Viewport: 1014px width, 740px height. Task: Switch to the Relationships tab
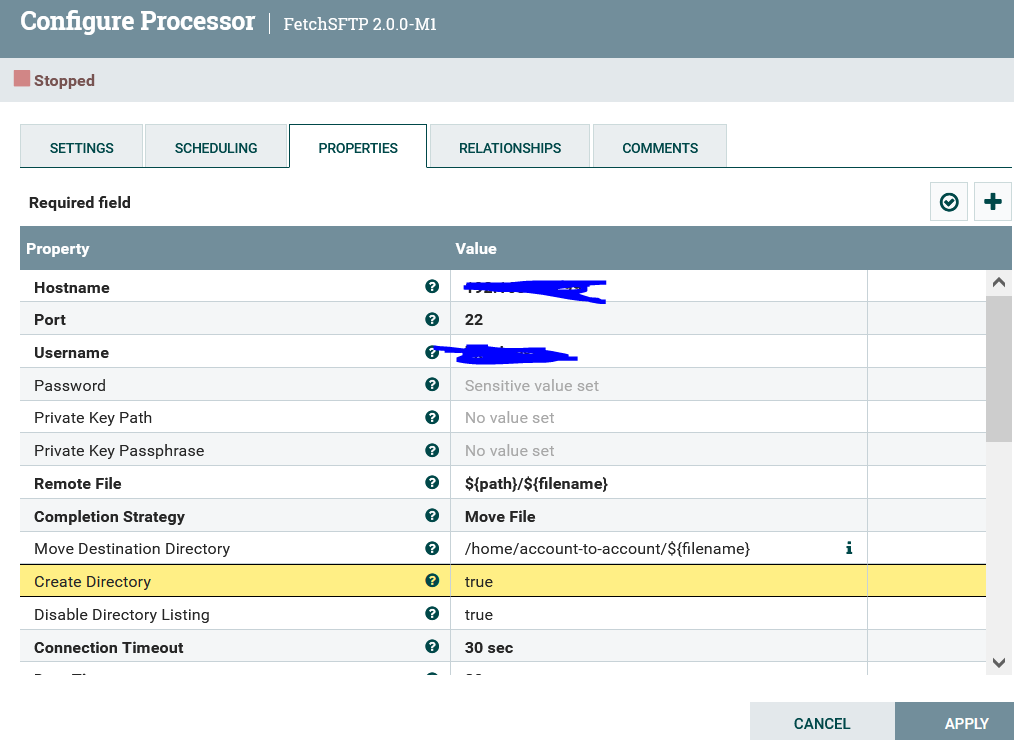click(x=509, y=147)
